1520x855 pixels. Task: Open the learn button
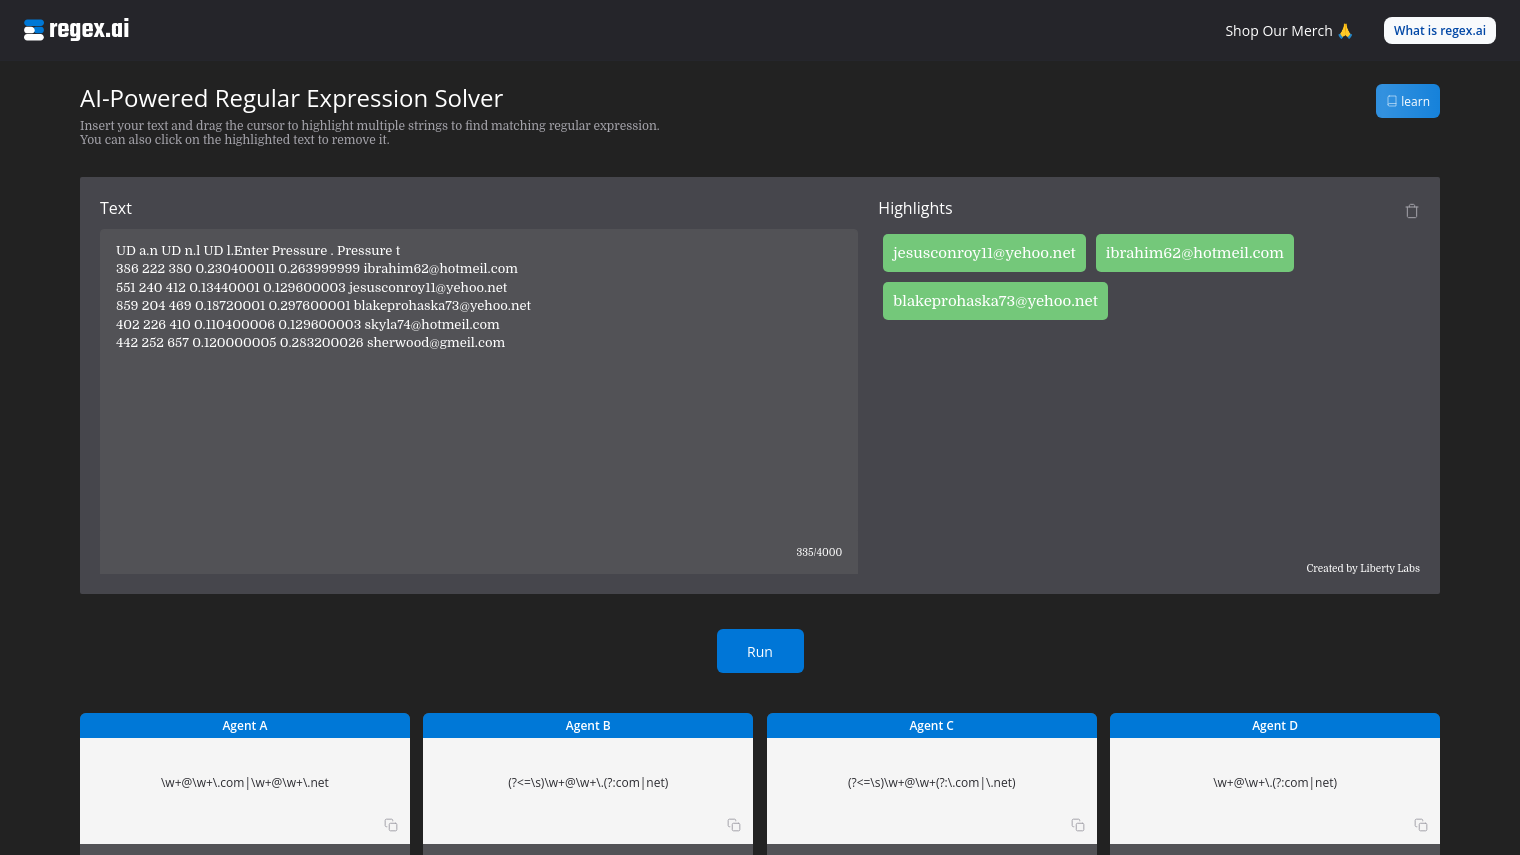1407,101
